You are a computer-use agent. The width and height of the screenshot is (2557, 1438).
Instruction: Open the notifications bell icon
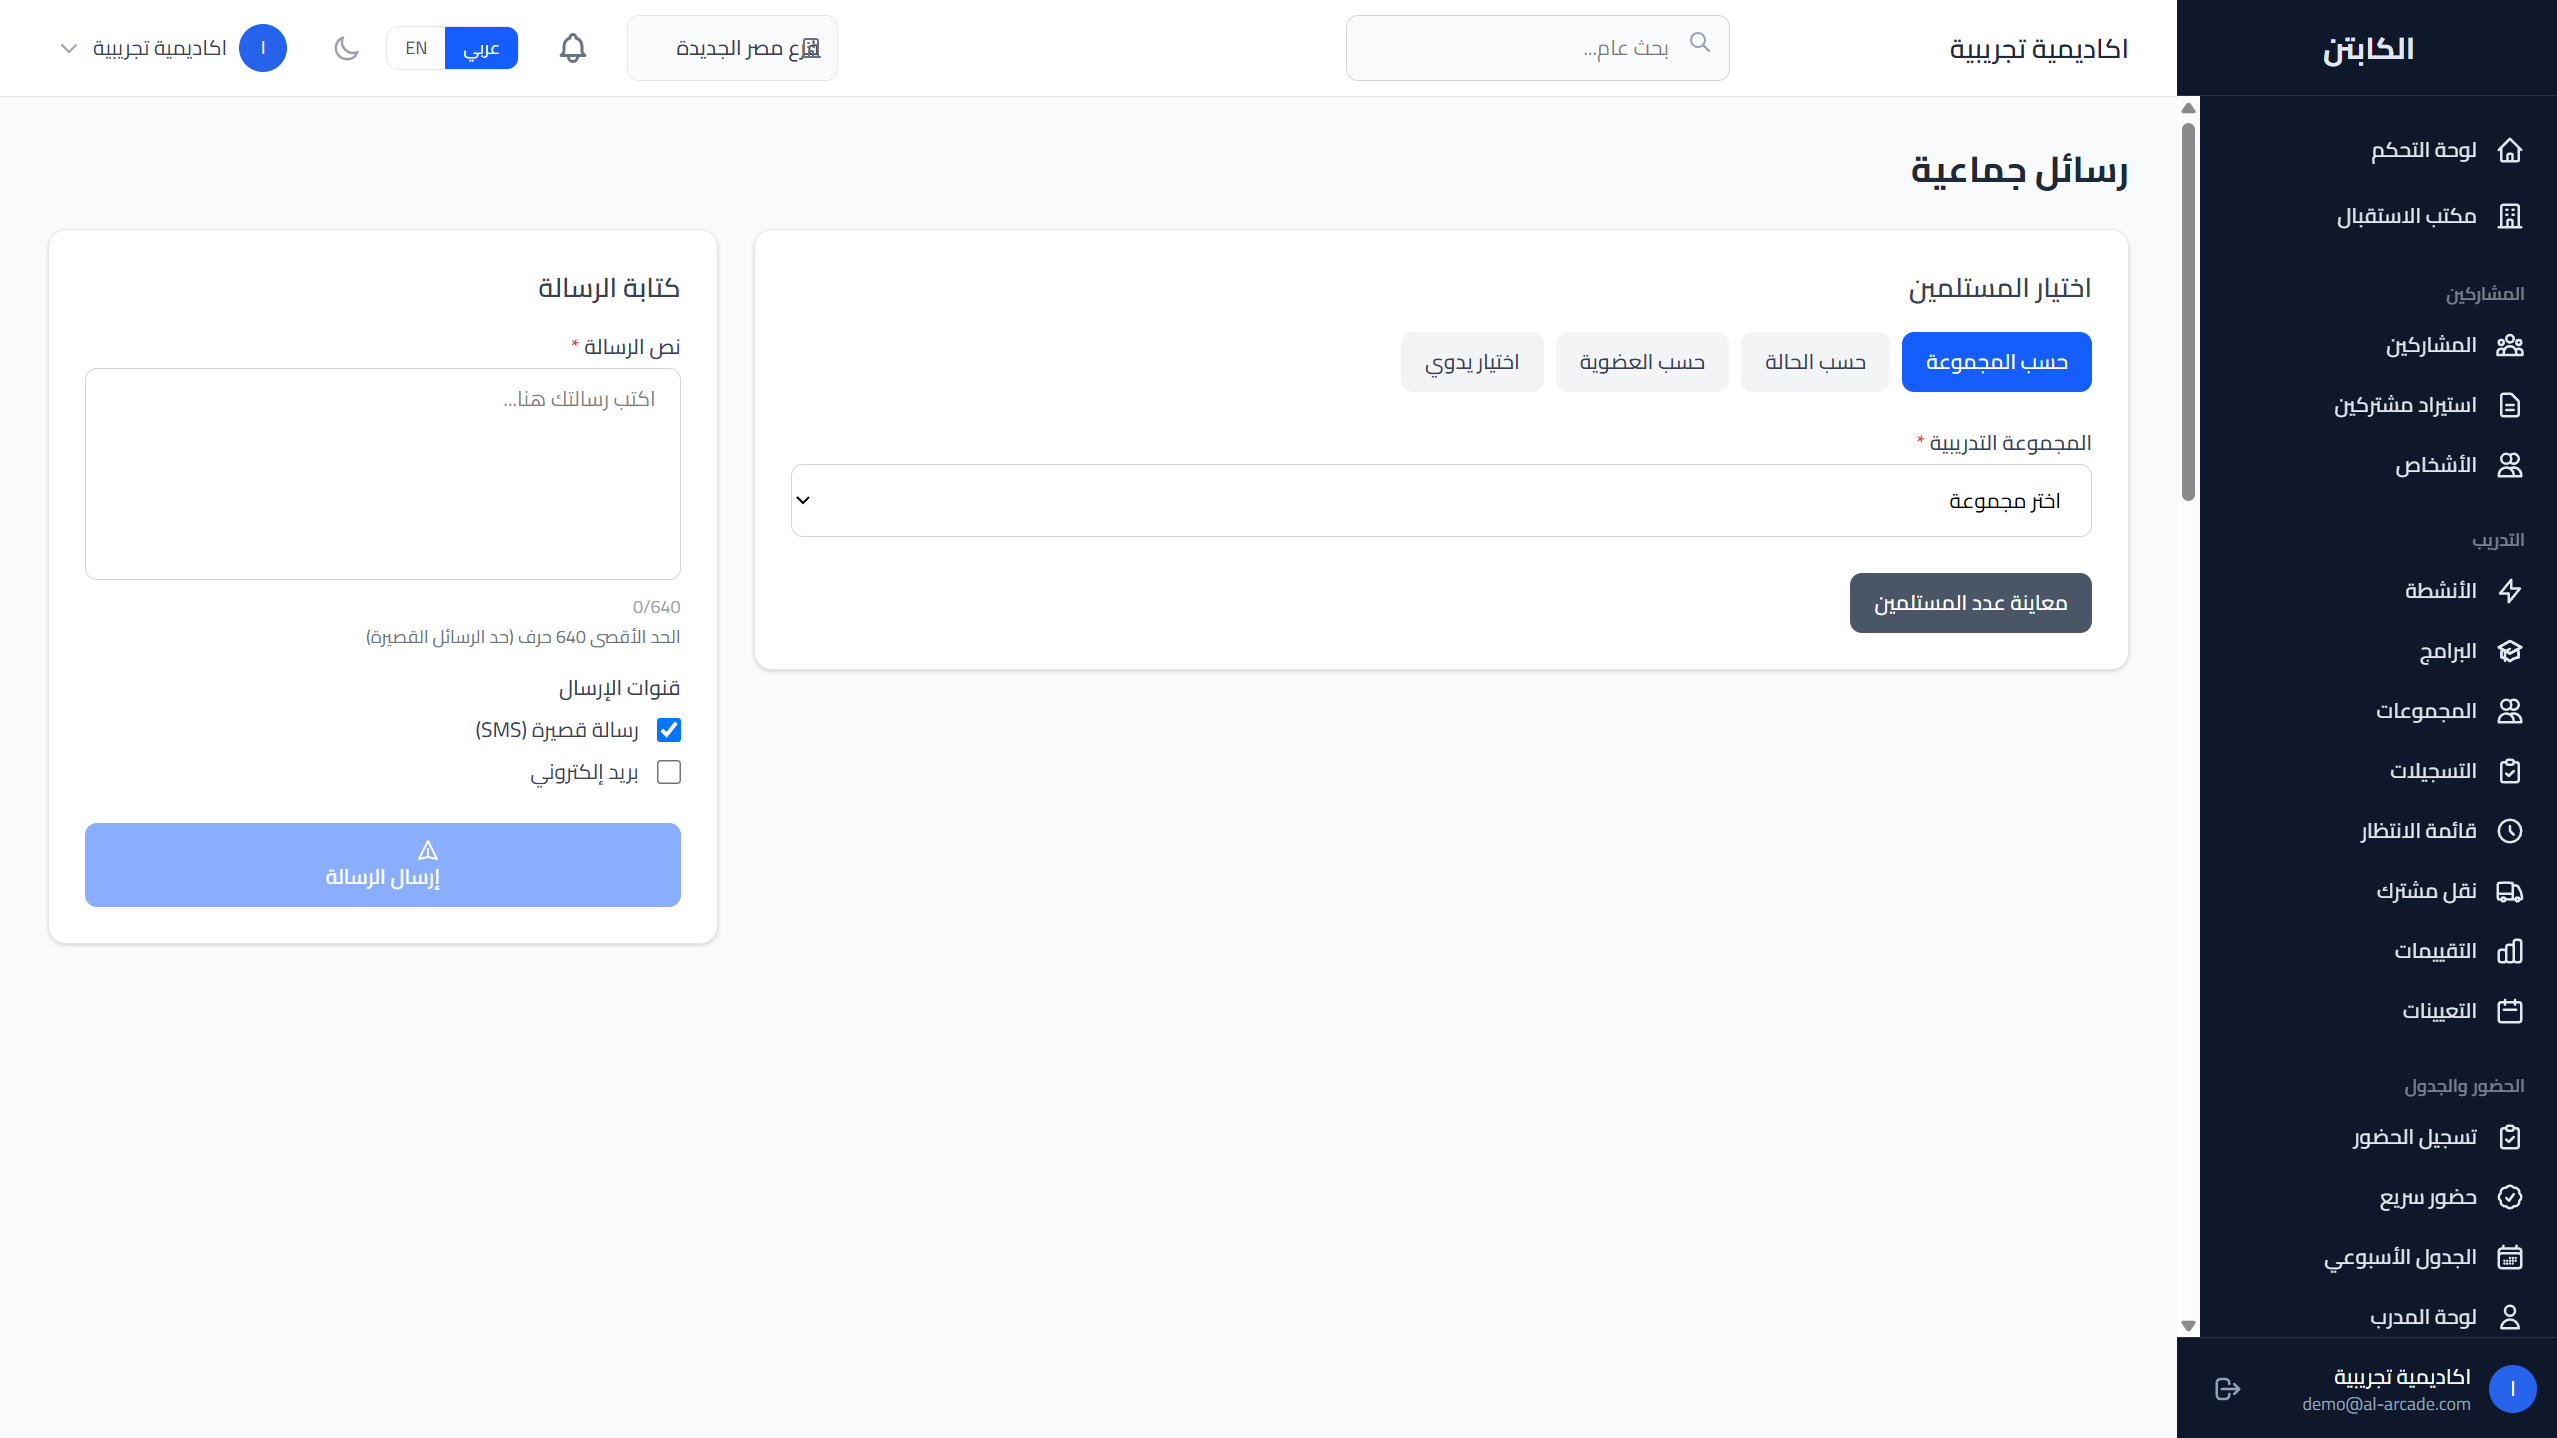tap(572, 48)
